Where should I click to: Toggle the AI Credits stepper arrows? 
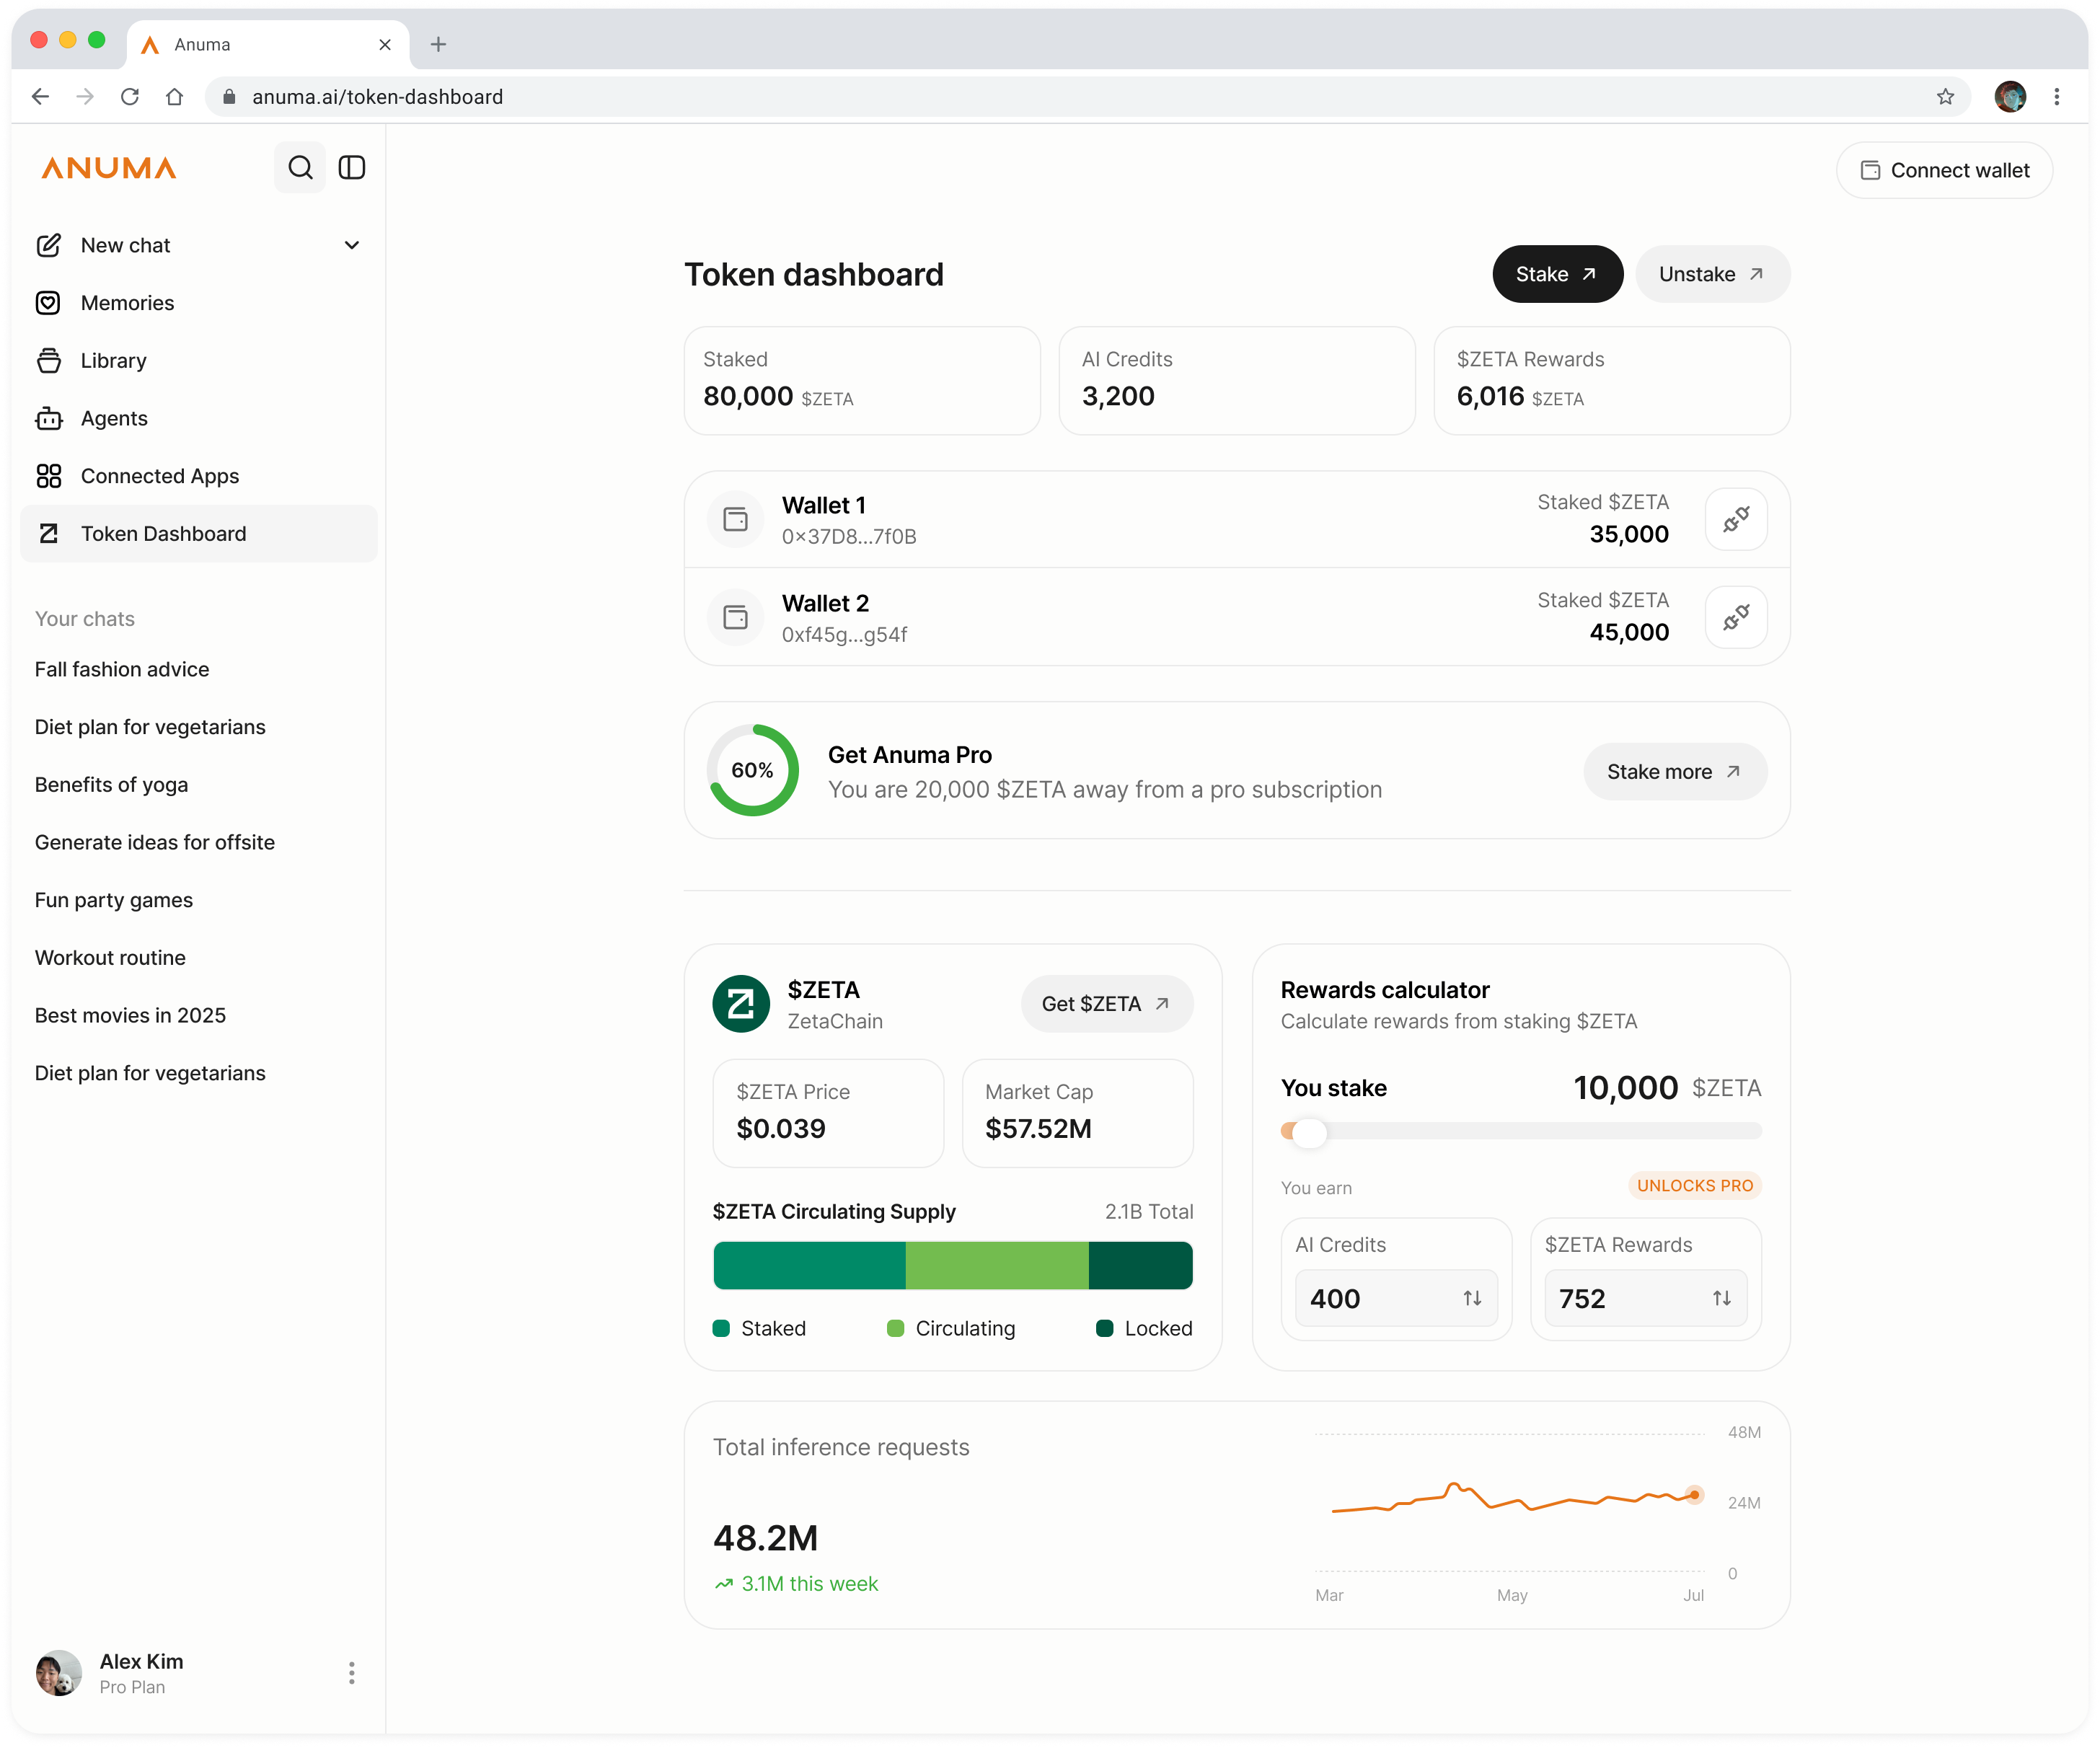tap(1472, 1298)
